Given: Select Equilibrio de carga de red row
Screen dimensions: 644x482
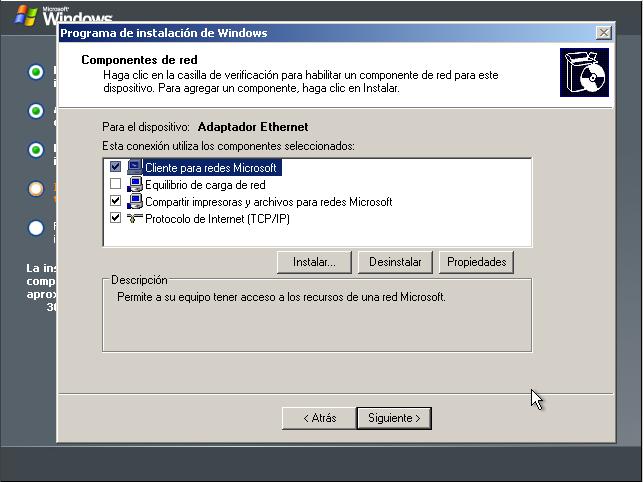Looking at the screenshot, I should 205,185.
